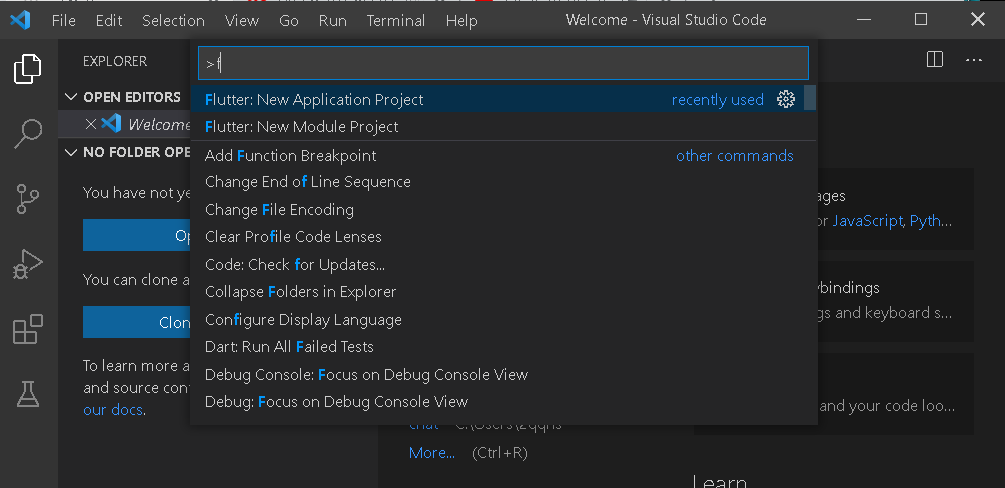Open the Source Control view
The width and height of the screenshot is (1005, 488).
[x=28, y=199]
